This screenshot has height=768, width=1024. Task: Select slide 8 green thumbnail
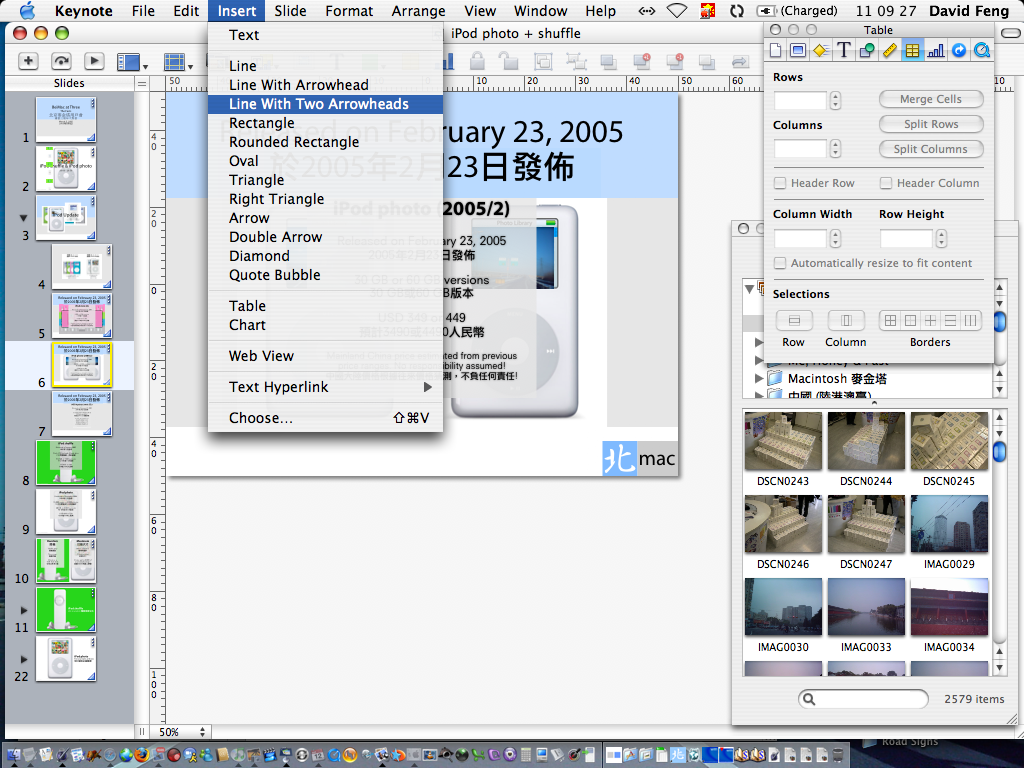point(65,462)
